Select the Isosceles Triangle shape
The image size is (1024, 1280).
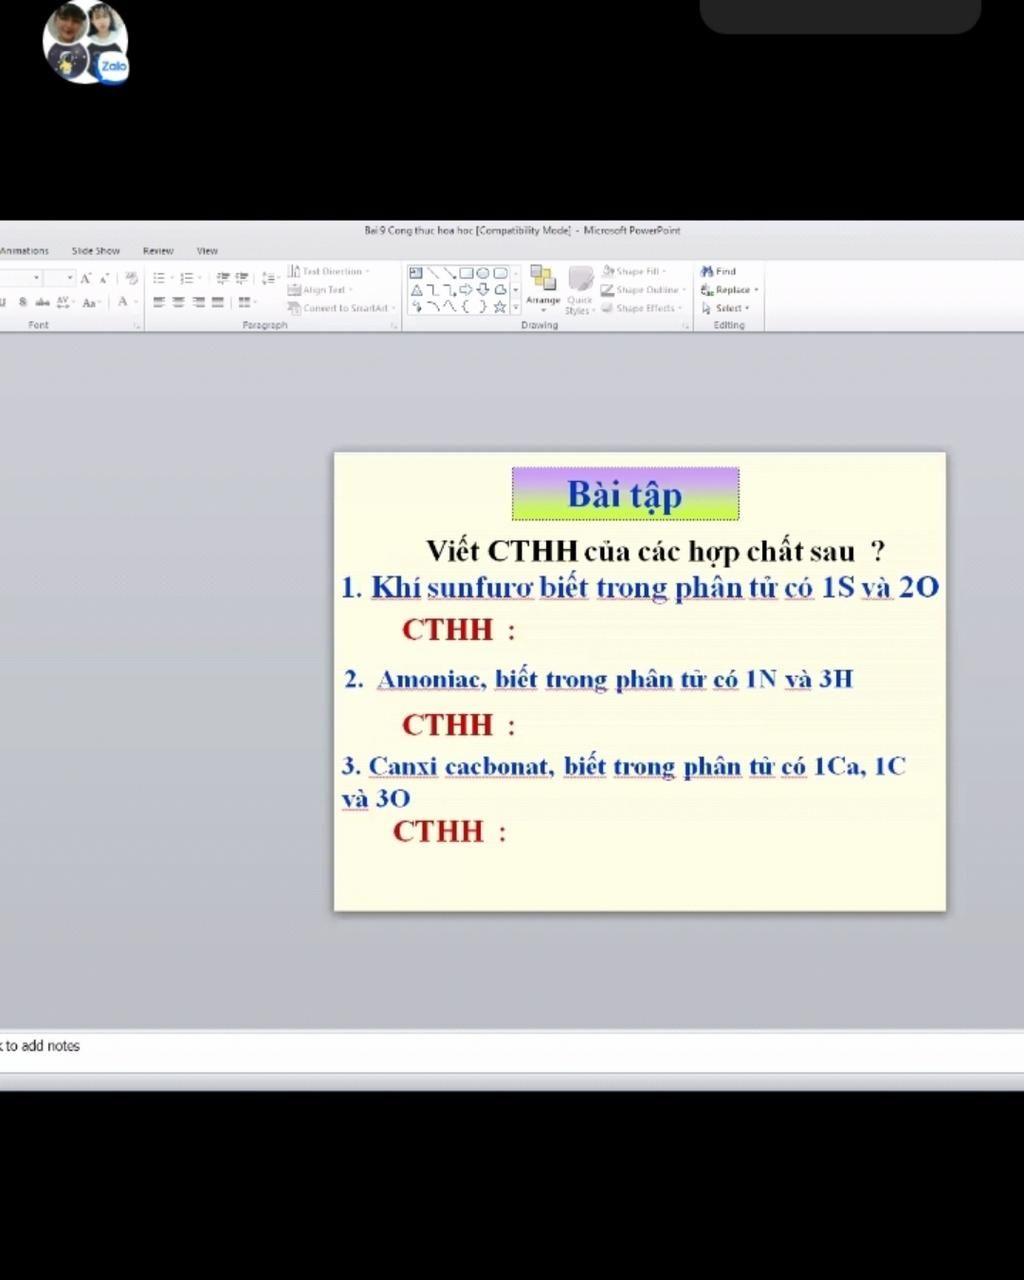416,290
